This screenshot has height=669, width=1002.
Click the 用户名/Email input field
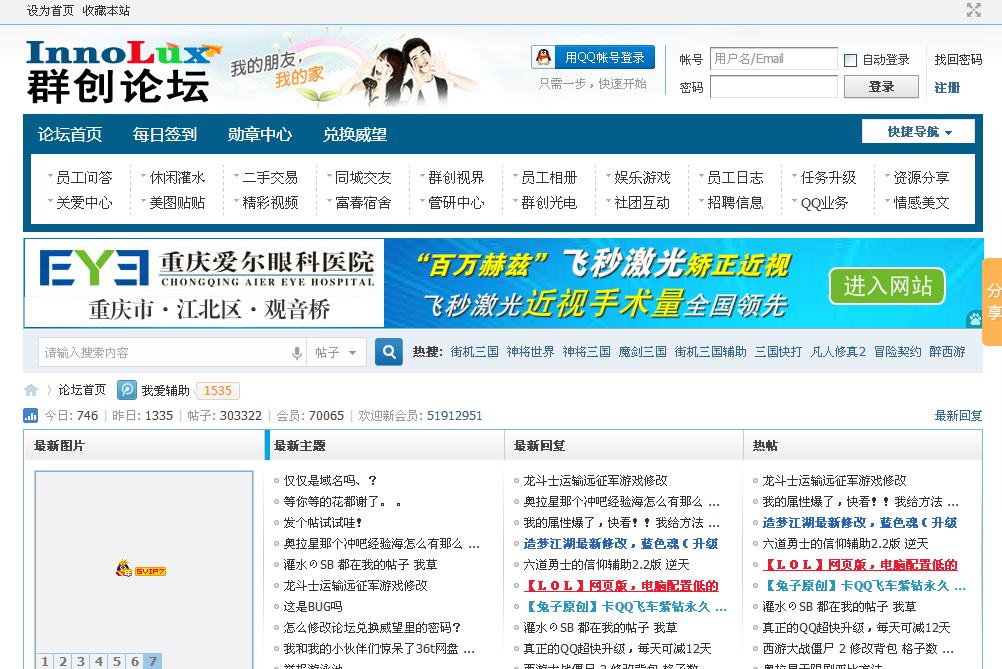pyautogui.click(x=773, y=59)
